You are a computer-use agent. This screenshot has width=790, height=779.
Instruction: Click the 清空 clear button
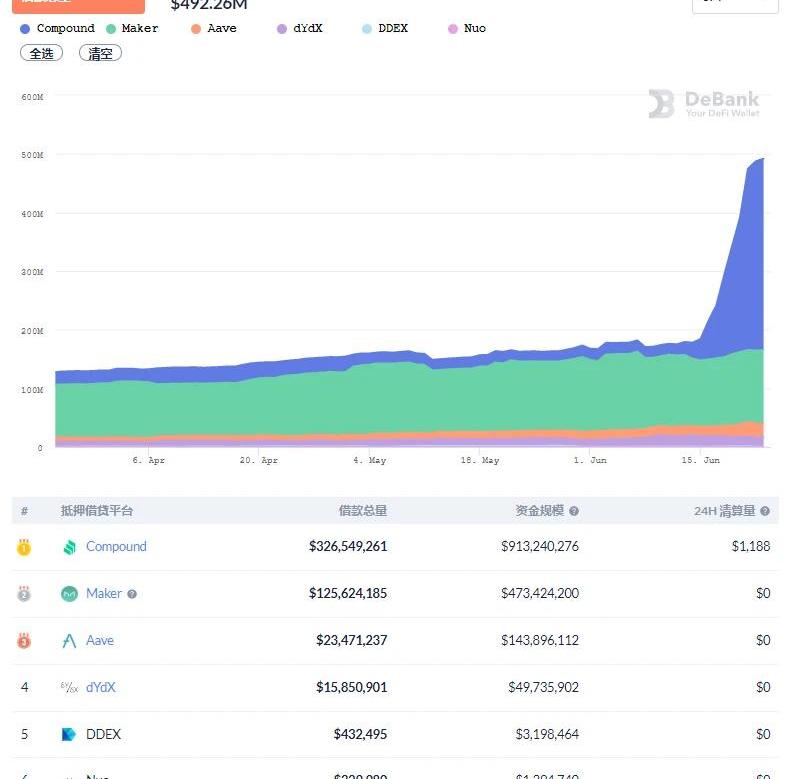(100, 53)
